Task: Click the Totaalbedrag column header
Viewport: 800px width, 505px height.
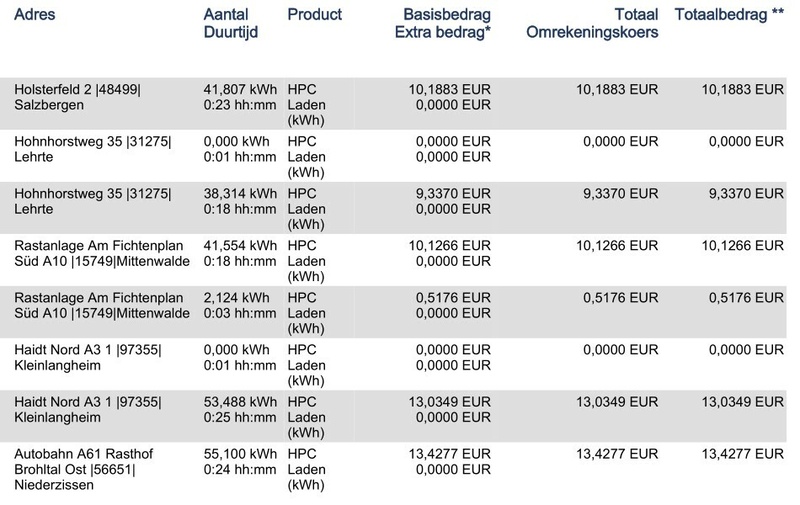Action: pyautogui.click(x=729, y=15)
